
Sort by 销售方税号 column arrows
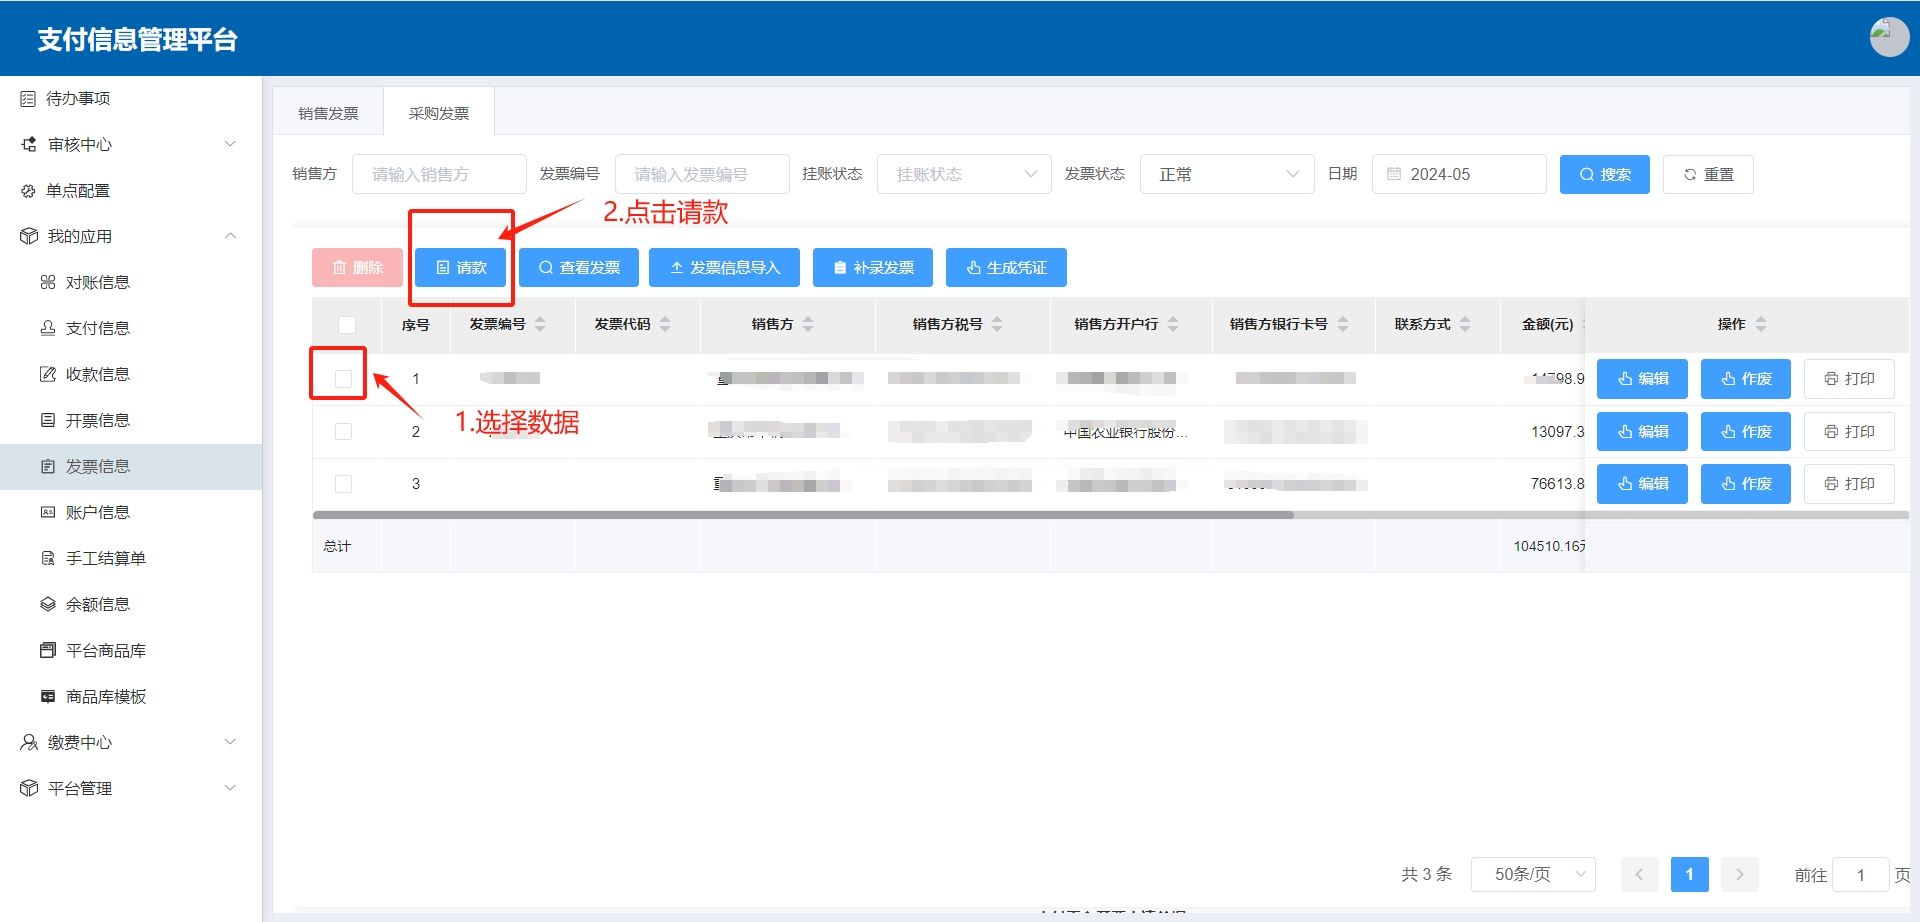click(x=997, y=324)
